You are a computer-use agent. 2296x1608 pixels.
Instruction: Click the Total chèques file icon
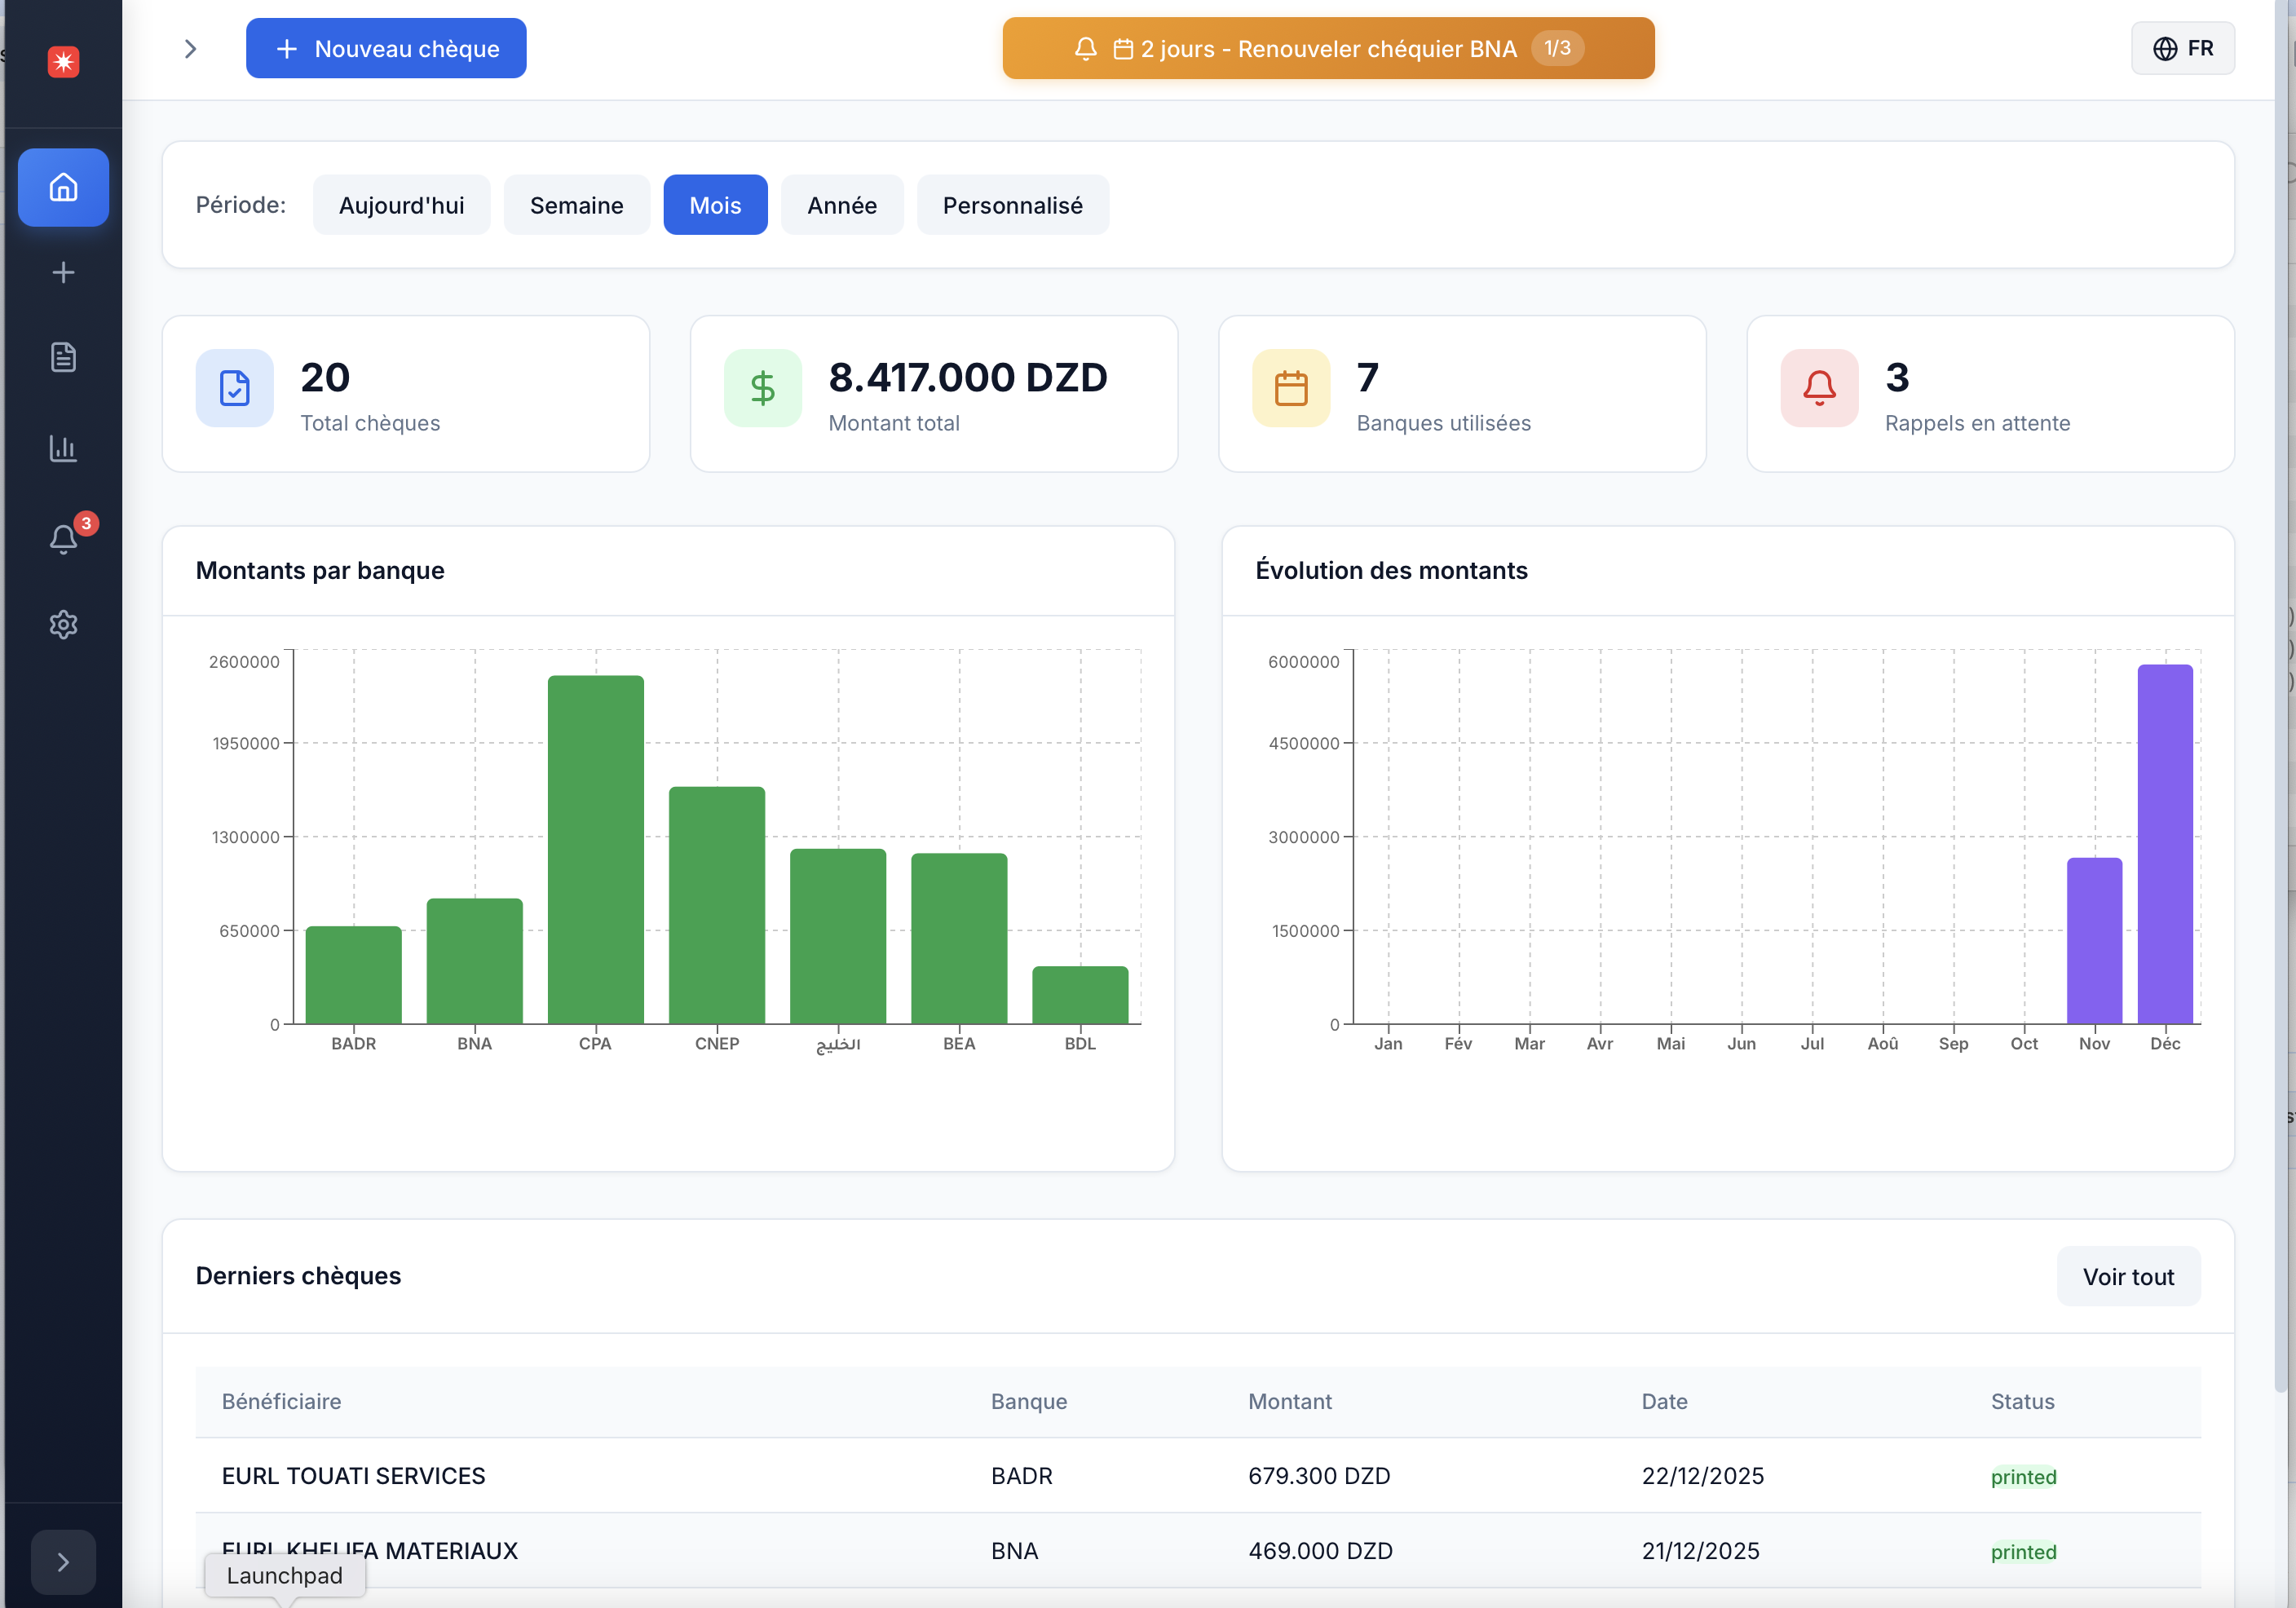point(234,388)
